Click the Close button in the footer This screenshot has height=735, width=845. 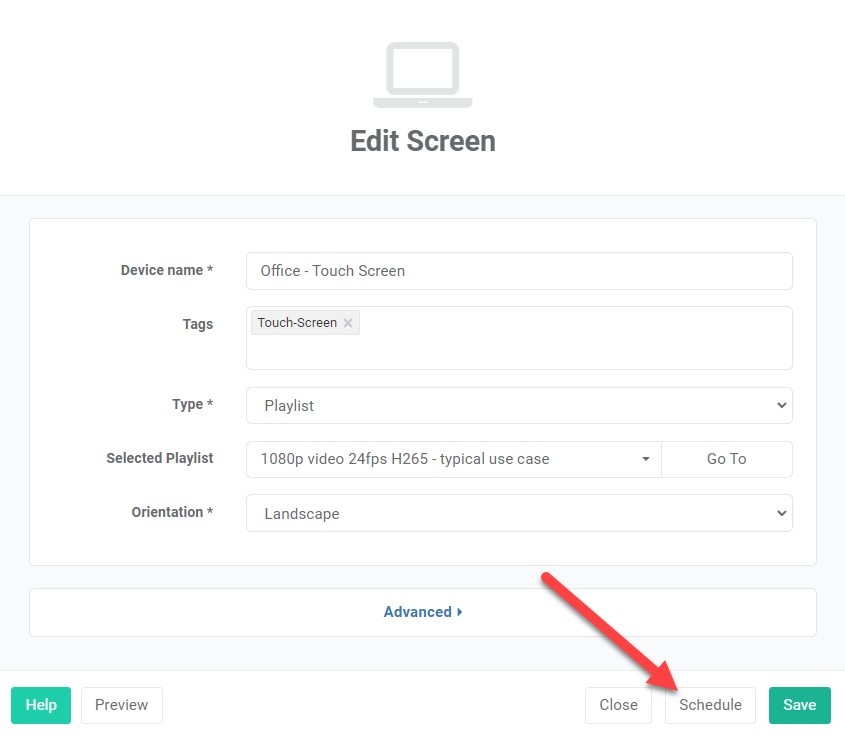pos(618,705)
